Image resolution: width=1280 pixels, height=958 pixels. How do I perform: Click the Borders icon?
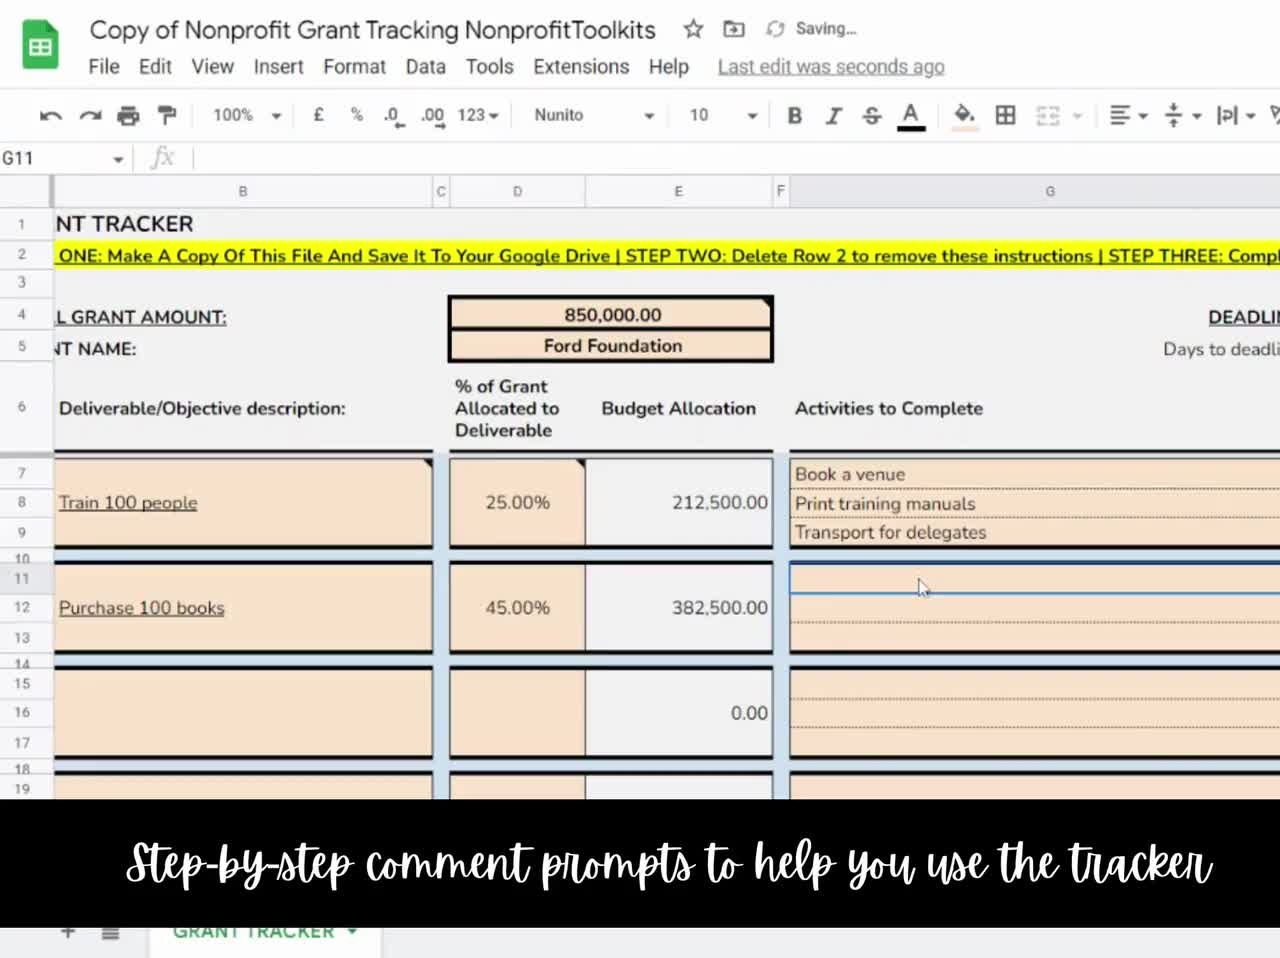(1005, 115)
